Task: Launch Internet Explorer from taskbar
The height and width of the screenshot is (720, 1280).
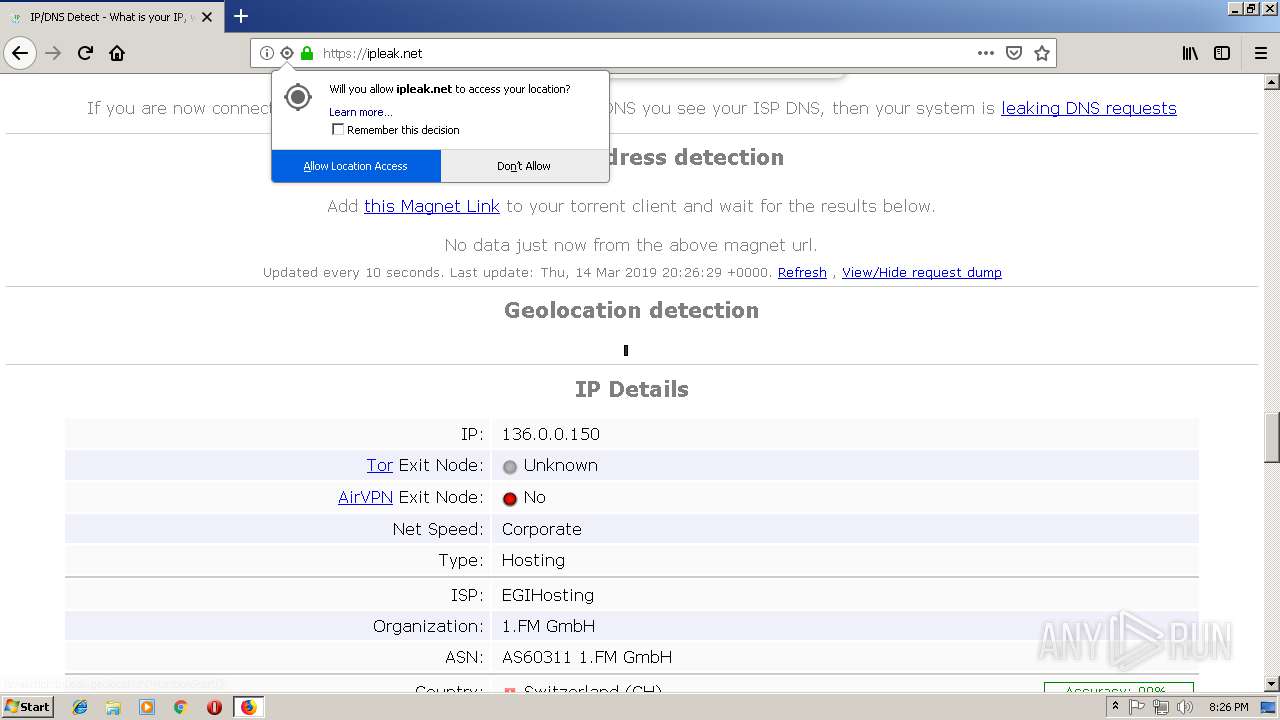Action: click(80, 707)
